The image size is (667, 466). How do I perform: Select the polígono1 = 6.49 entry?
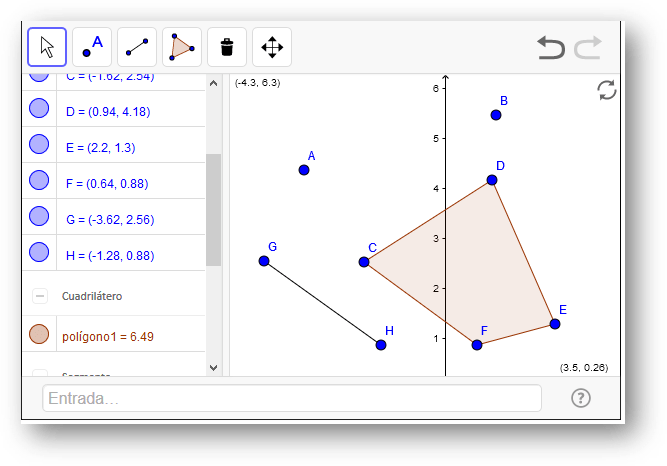pos(108,337)
